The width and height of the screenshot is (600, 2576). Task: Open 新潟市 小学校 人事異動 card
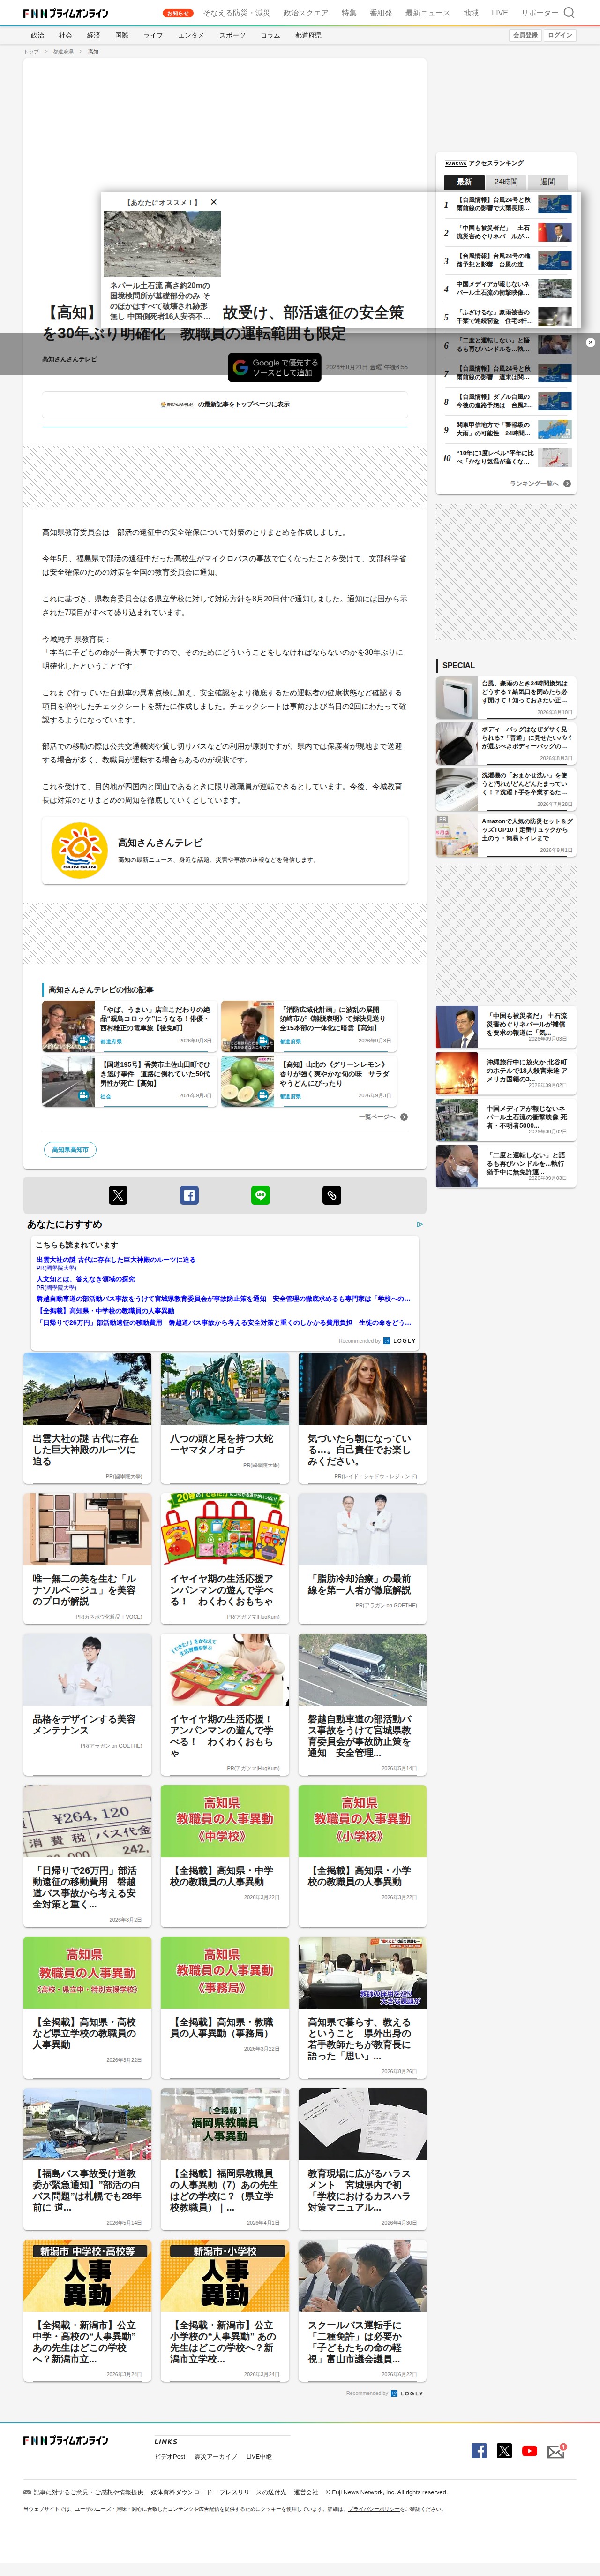click(x=225, y=2310)
